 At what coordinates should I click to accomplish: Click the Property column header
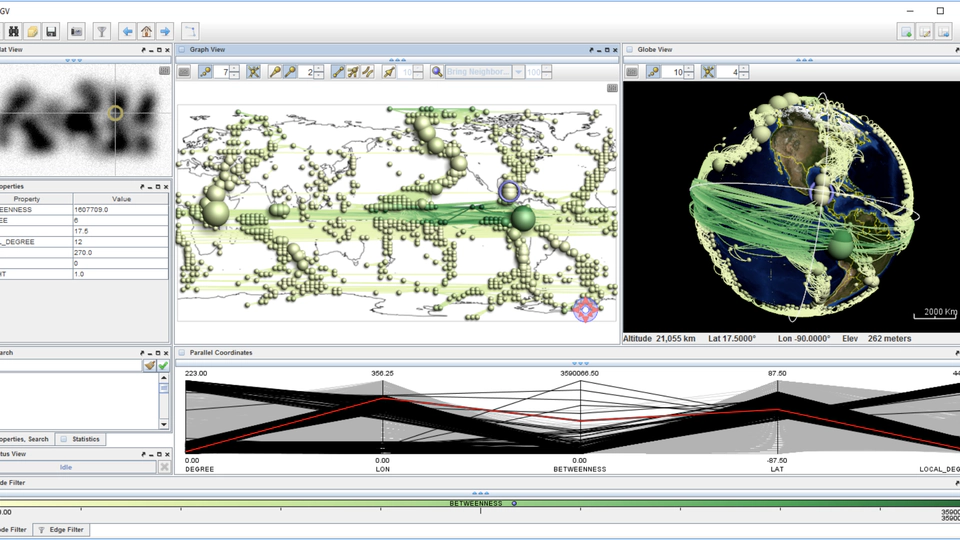point(36,199)
